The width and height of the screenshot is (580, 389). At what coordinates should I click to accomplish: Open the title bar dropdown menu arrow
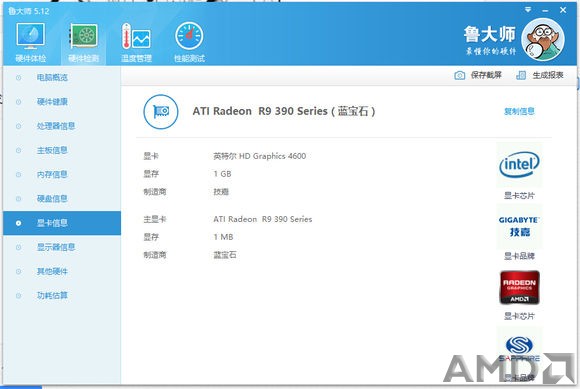528,10
